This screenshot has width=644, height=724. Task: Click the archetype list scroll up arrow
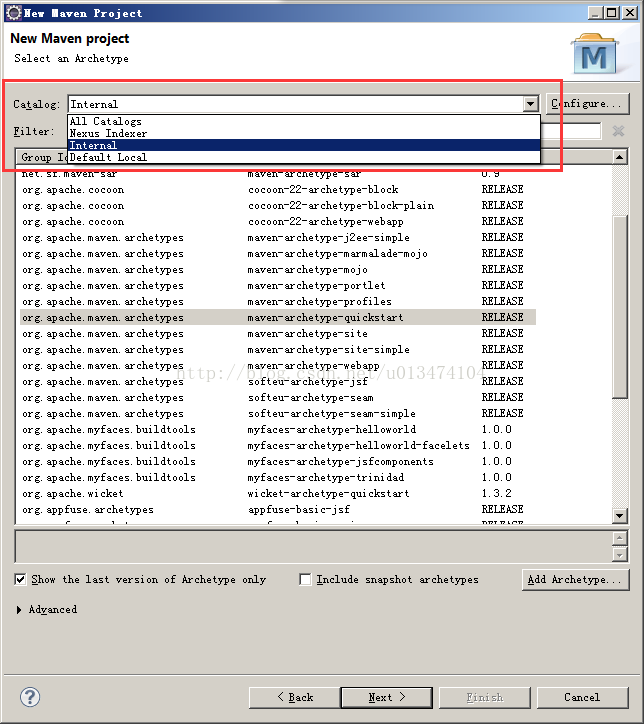tap(620, 157)
